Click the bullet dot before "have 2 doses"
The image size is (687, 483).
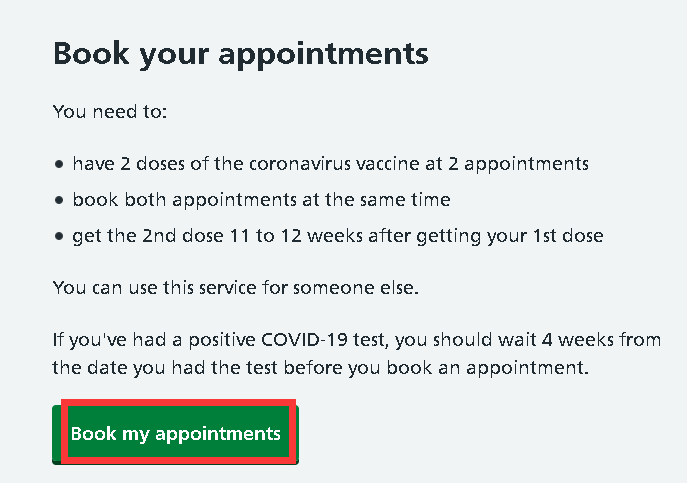[59, 163]
